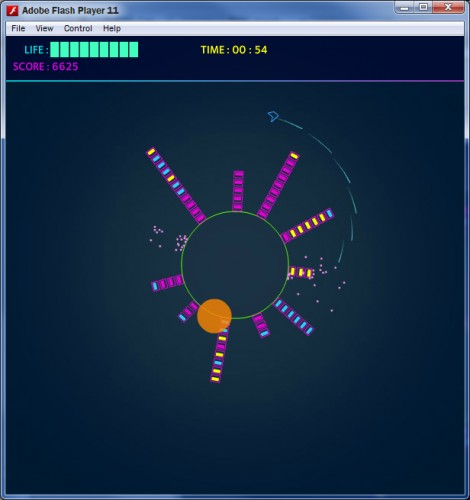The height and width of the screenshot is (500, 470).
Task: Click the yellow block topping the upper-right tower
Action: [x=294, y=156]
